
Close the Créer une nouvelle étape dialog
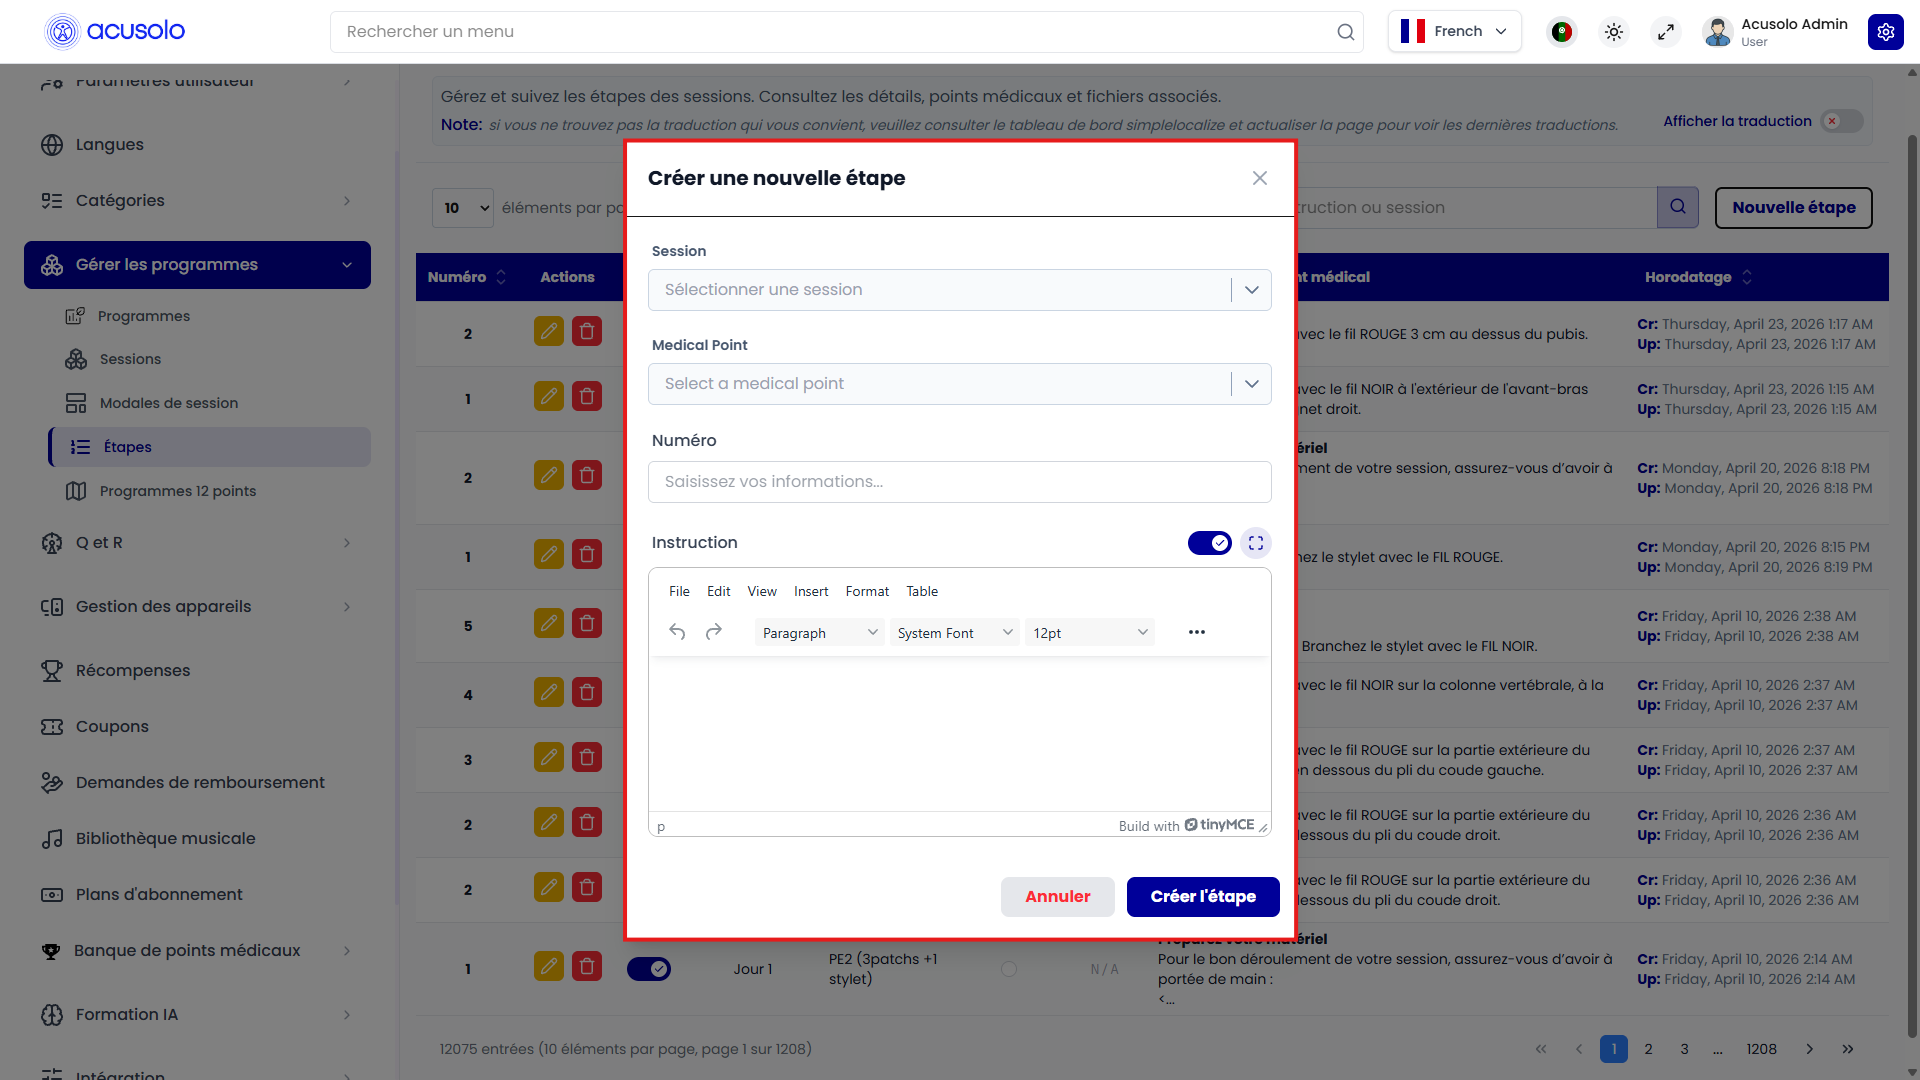1260,178
